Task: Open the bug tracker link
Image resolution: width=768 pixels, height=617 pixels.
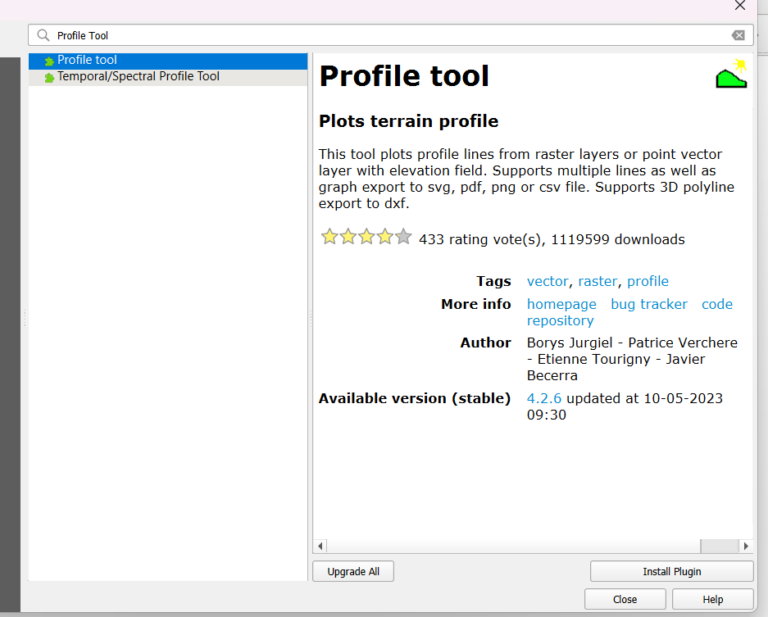Action: point(649,304)
